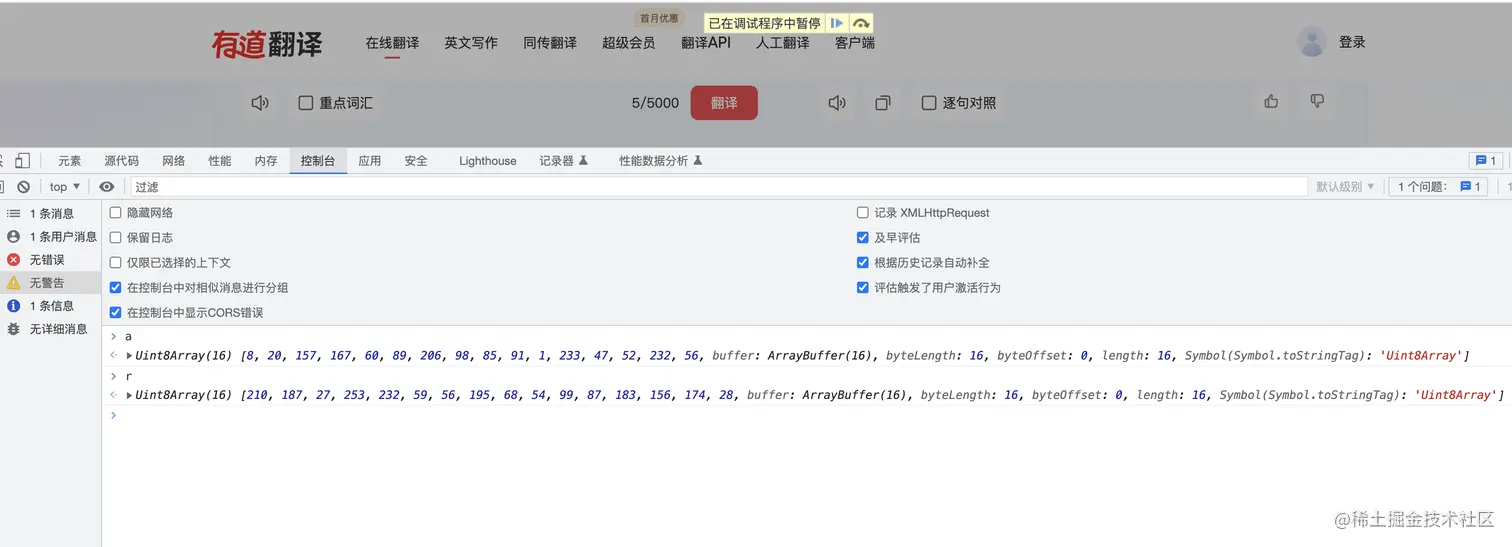Expand second Uint8Array output starting with 210, 187
Viewport: 1512px width, 547px height.
[x=129, y=395]
